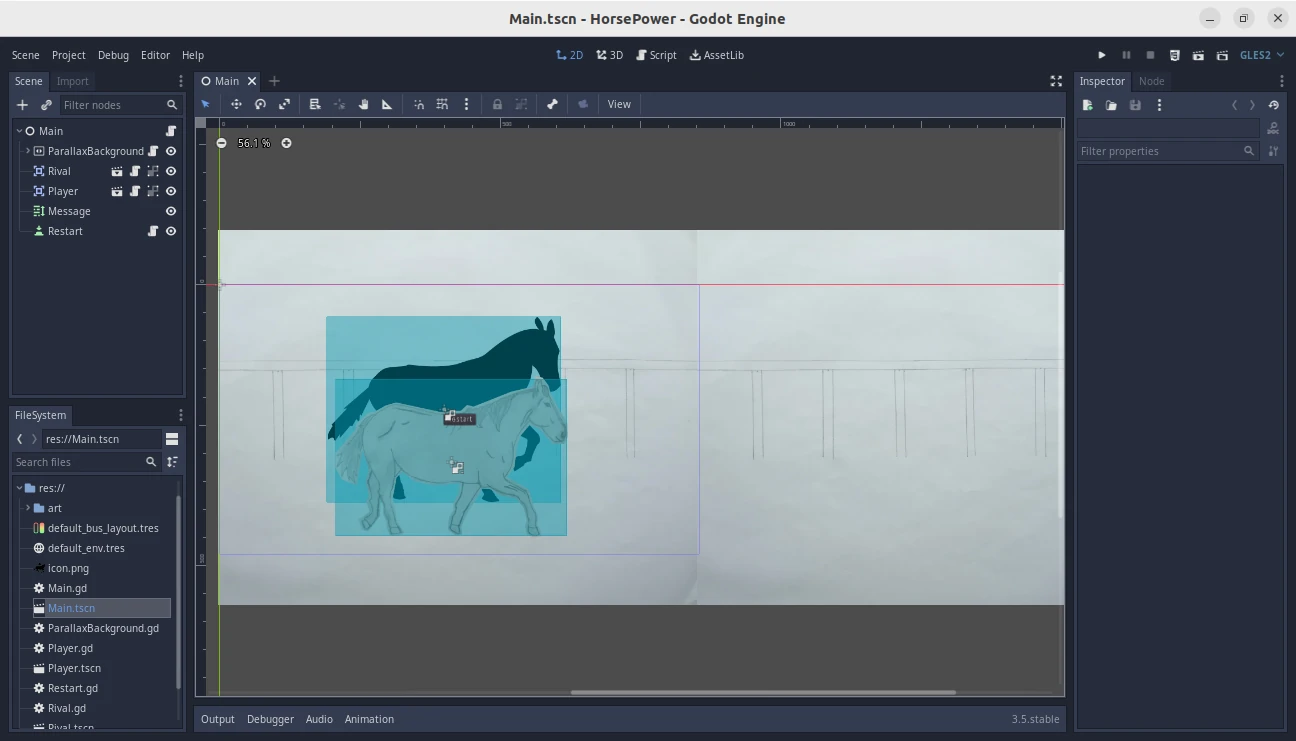The width and height of the screenshot is (1296, 741).
Task: Select the Rotate mode tool
Action: 260,104
